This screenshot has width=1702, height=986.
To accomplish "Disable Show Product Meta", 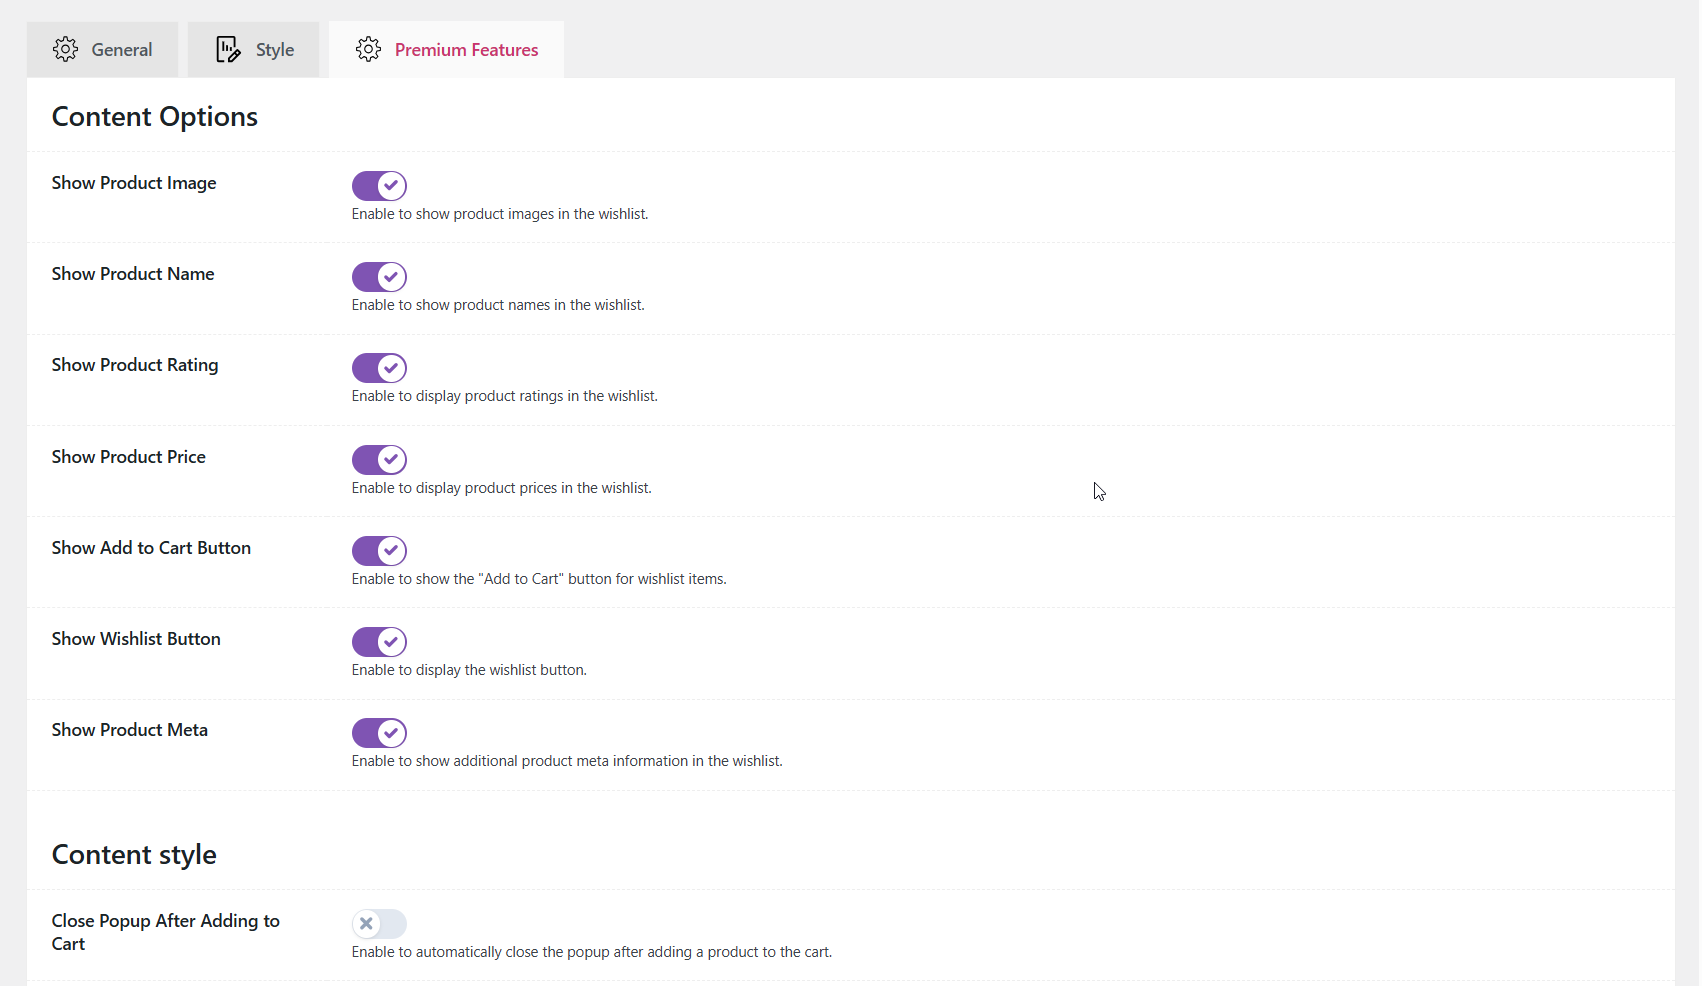I will 379,733.
